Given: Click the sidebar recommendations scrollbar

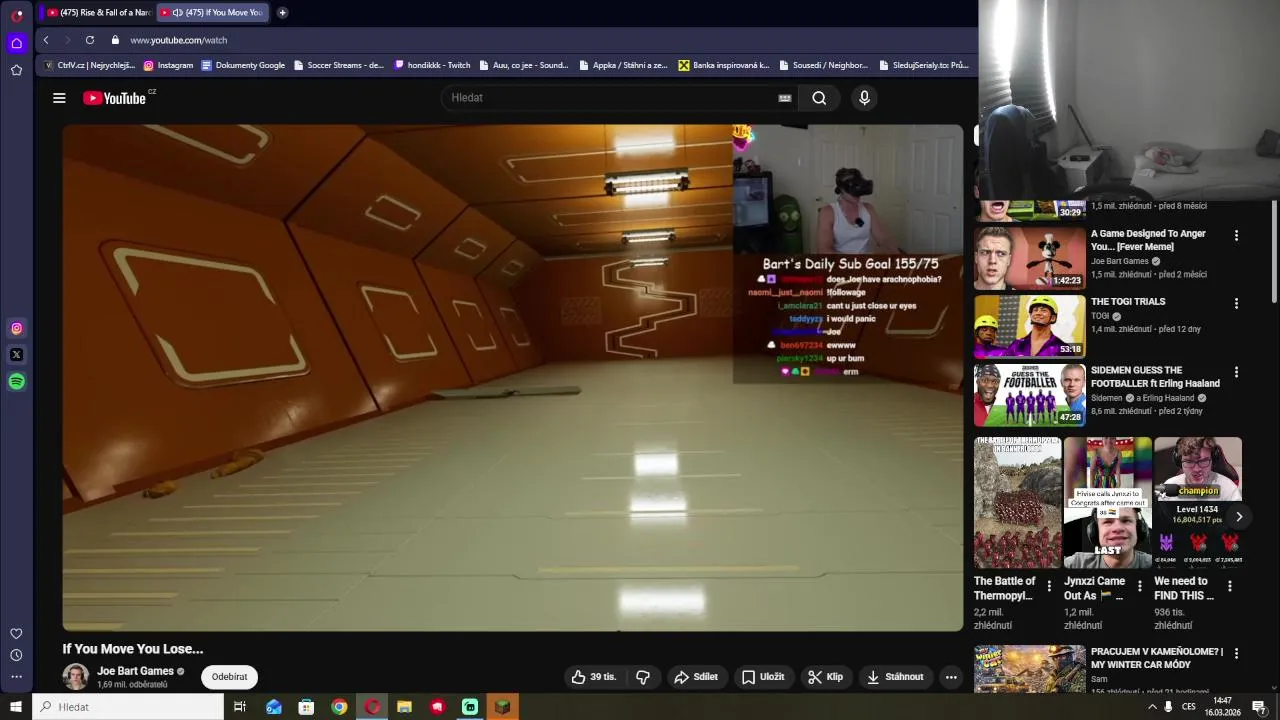Looking at the screenshot, I should (x=1275, y=250).
